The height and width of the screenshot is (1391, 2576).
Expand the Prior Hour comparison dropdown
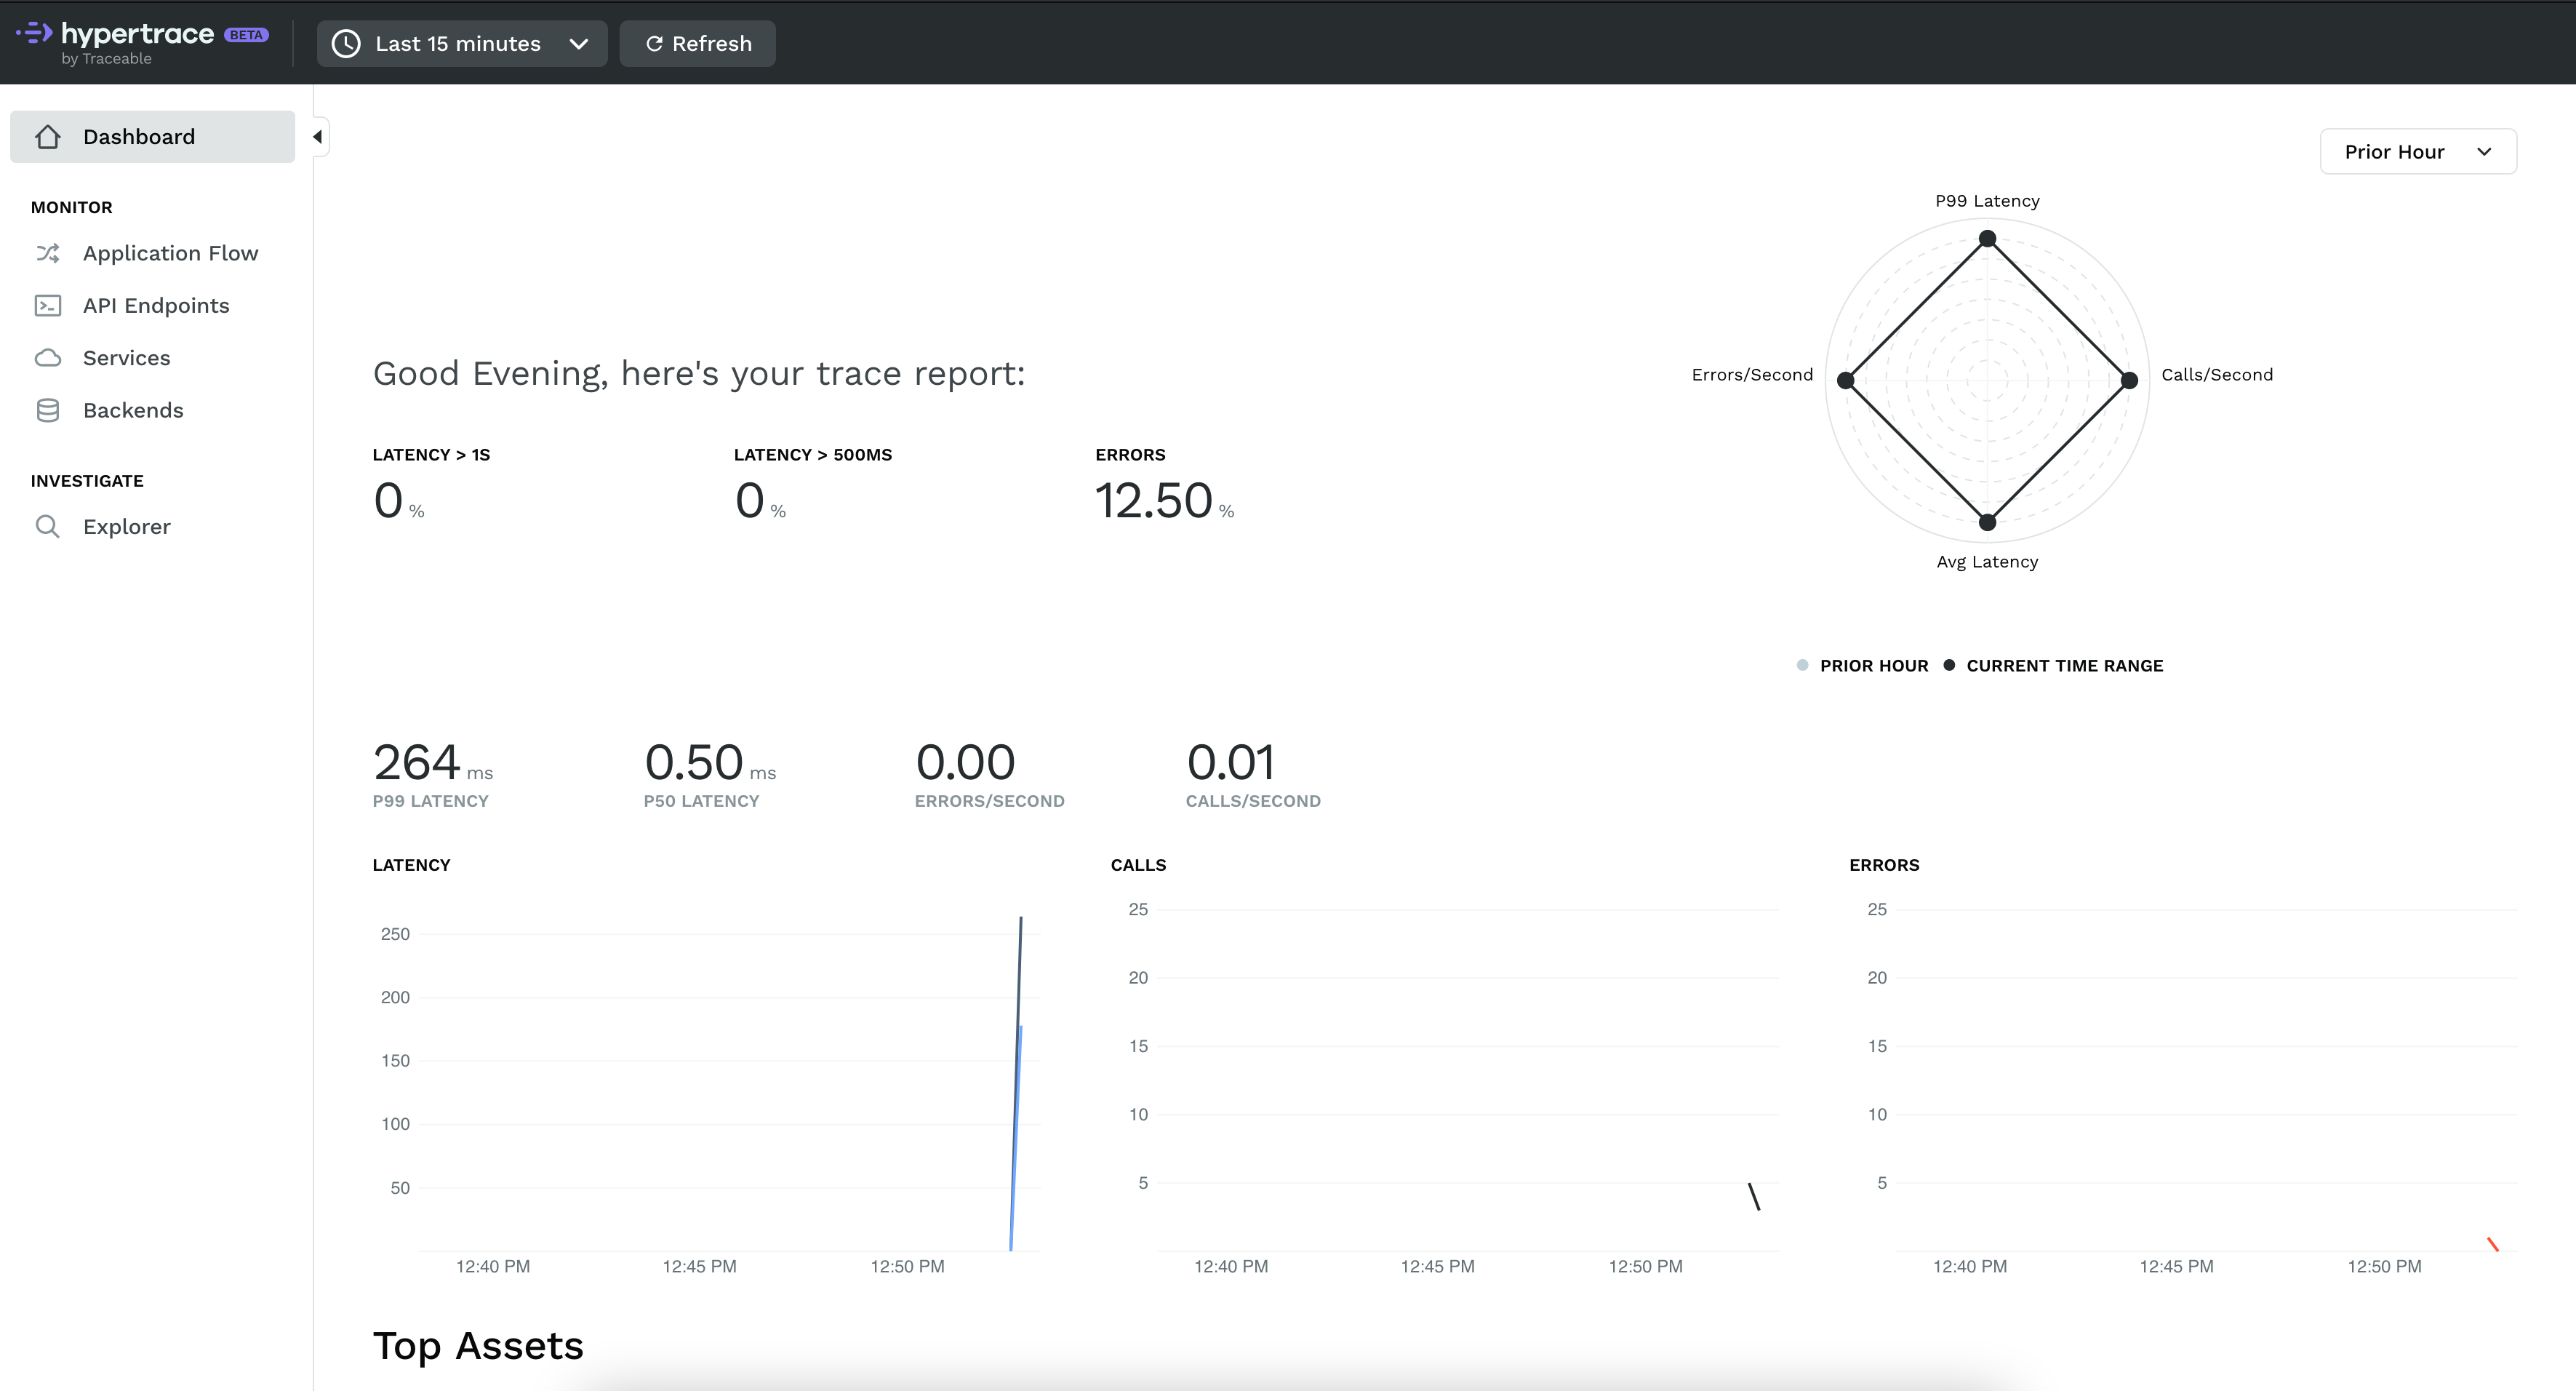(x=2418, y=152)
